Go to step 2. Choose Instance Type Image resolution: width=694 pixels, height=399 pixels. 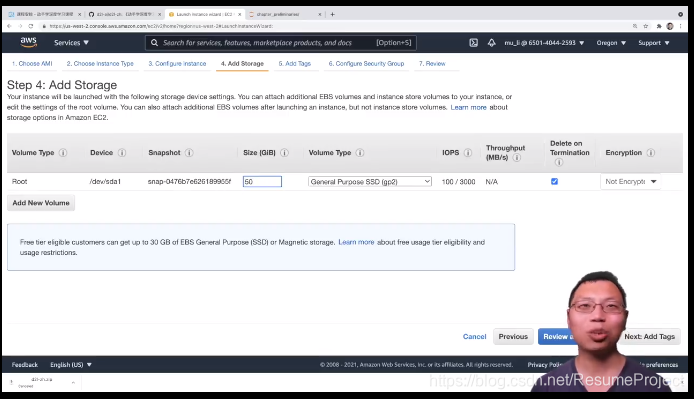coord(100,64)
